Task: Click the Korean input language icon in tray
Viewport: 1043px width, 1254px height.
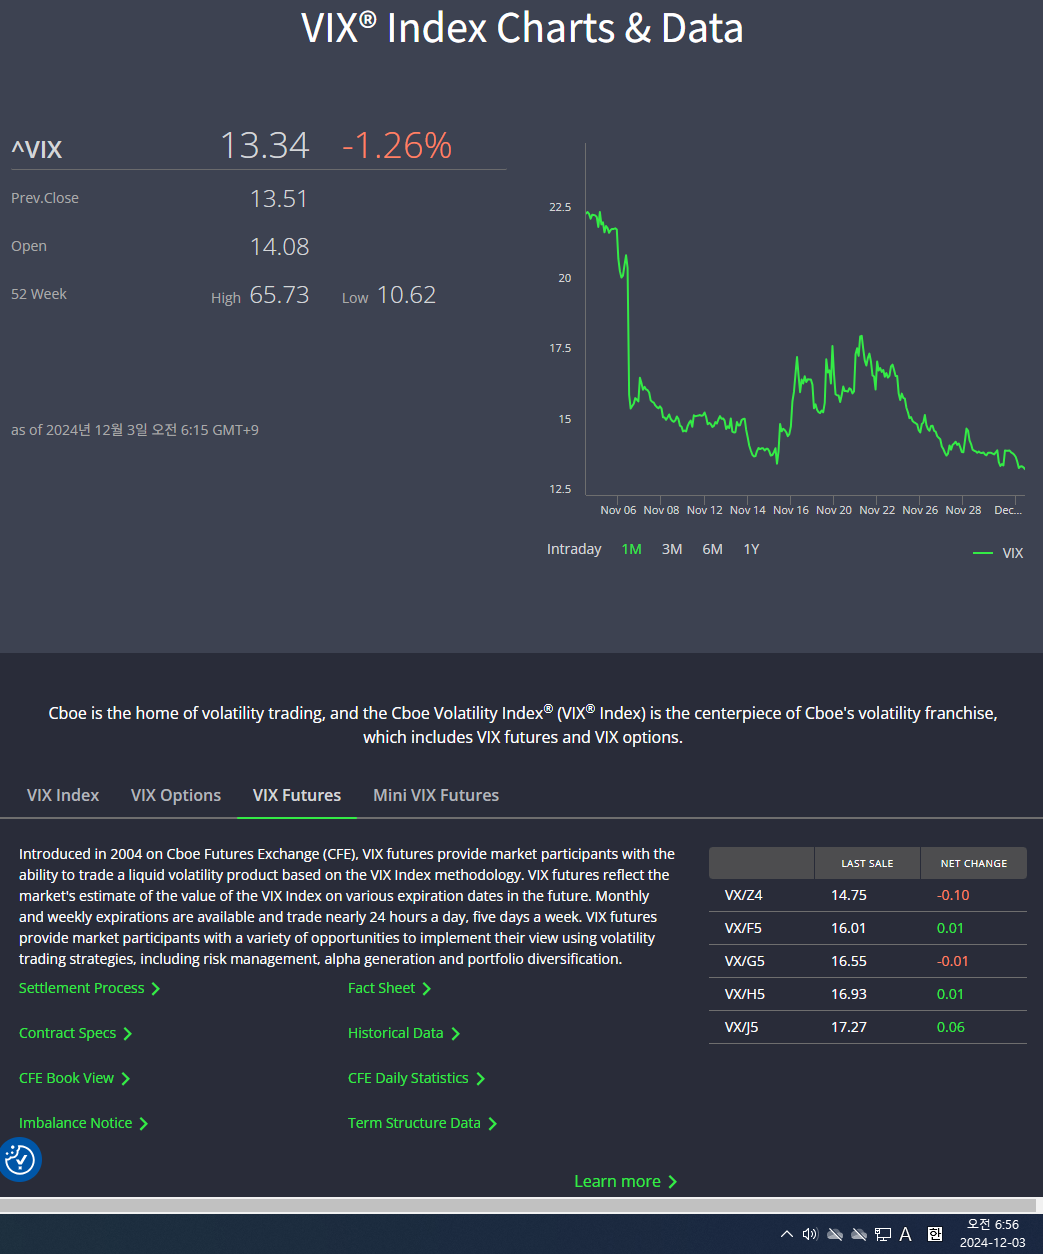Action: pos(935,1234)
